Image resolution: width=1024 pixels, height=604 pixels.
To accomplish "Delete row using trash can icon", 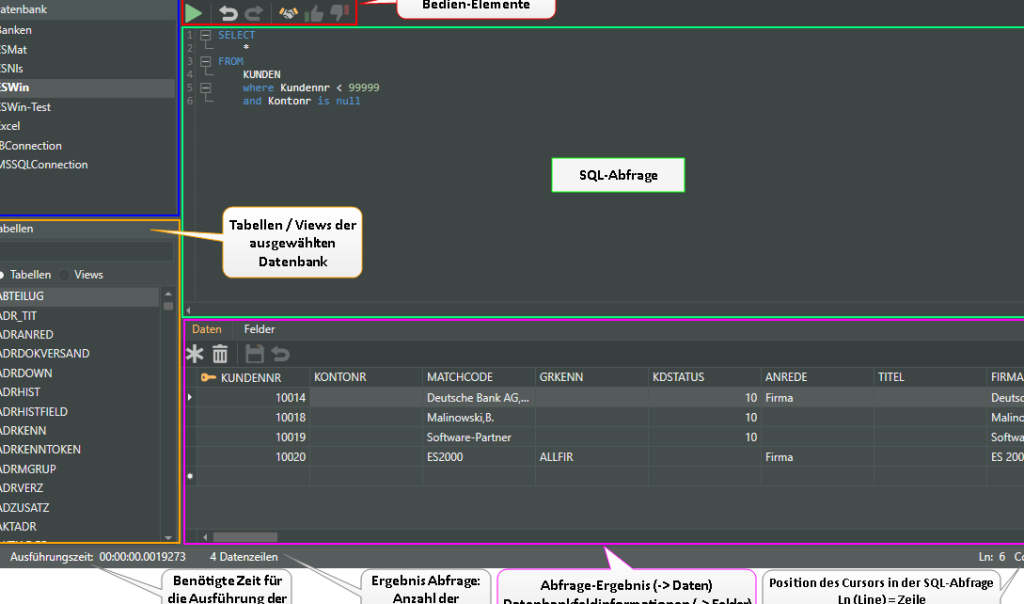I will (x=220, y=354).
